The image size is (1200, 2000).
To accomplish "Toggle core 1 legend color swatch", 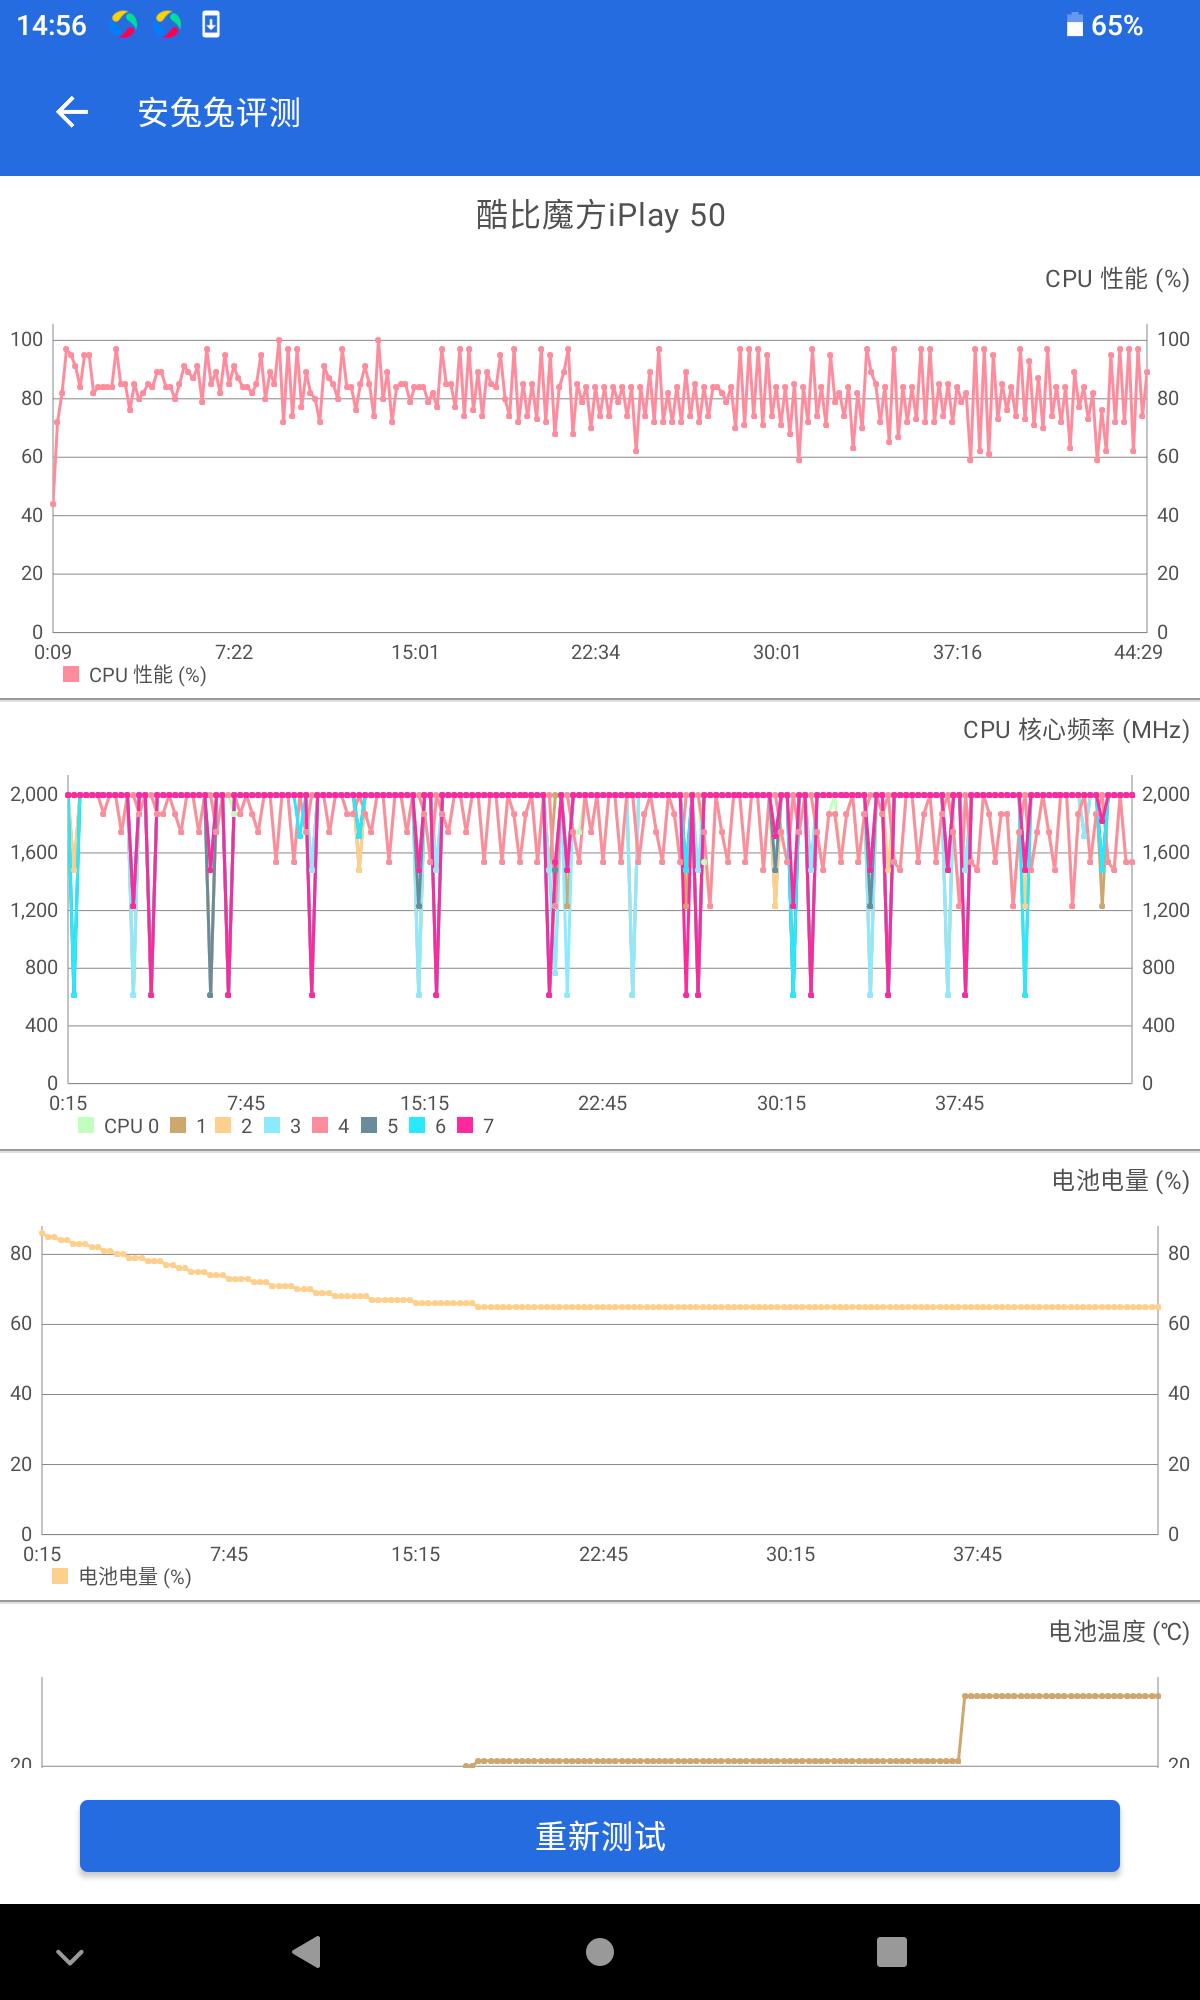I will (x=178, y=1125).
